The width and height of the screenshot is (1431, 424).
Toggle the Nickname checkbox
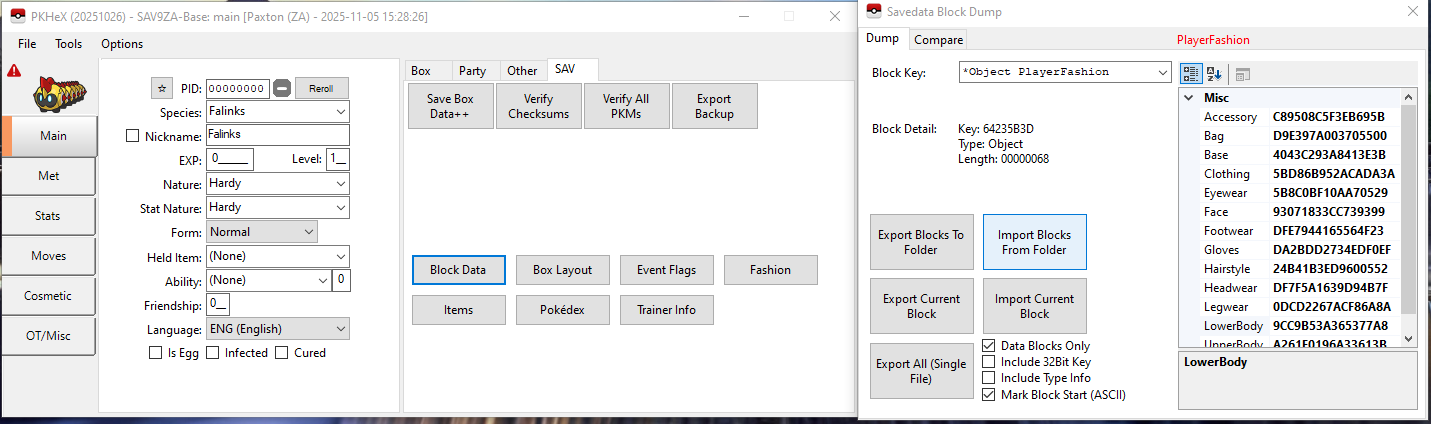(x=133, y=135)
